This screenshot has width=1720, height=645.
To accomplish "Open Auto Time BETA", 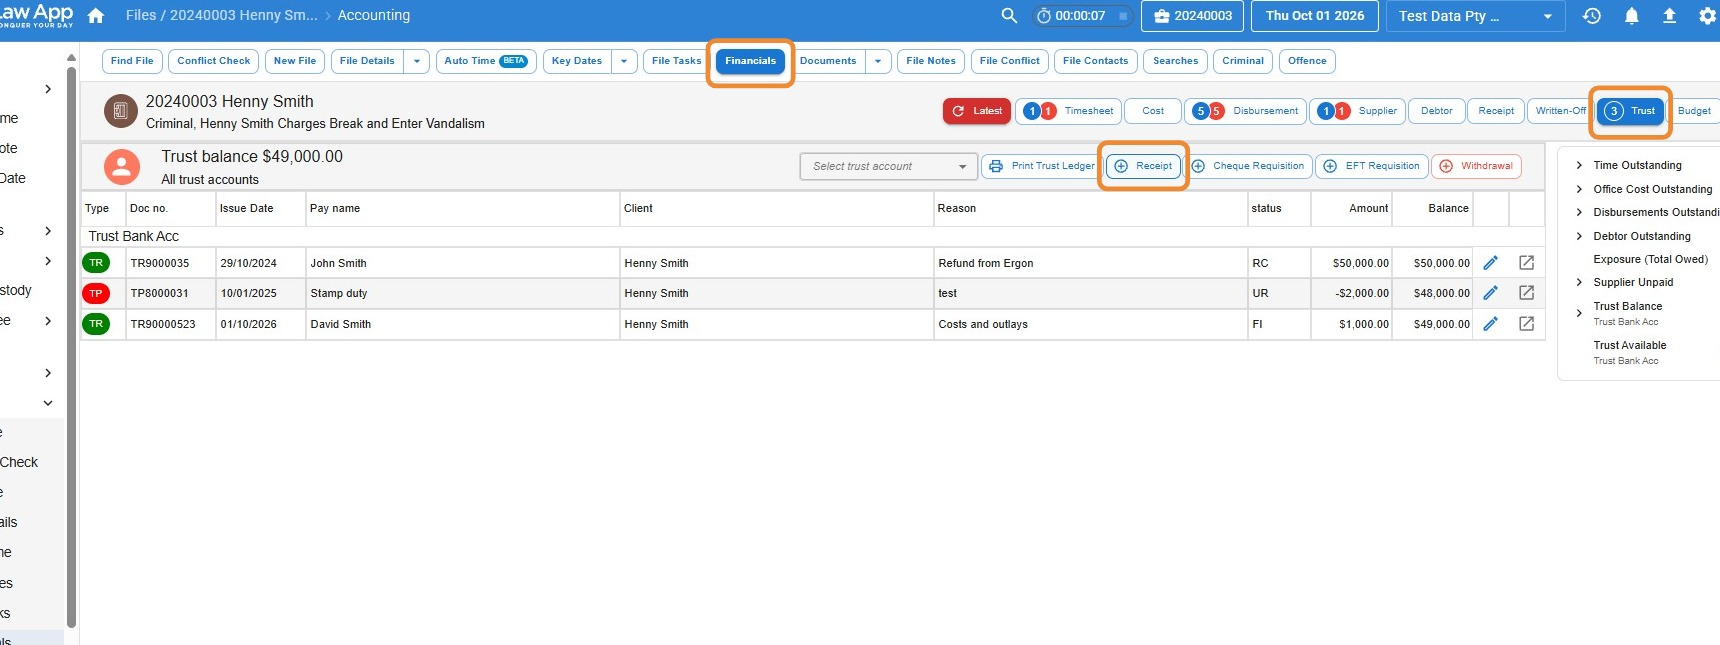I will pyautogui.click(x=486, y=61).
